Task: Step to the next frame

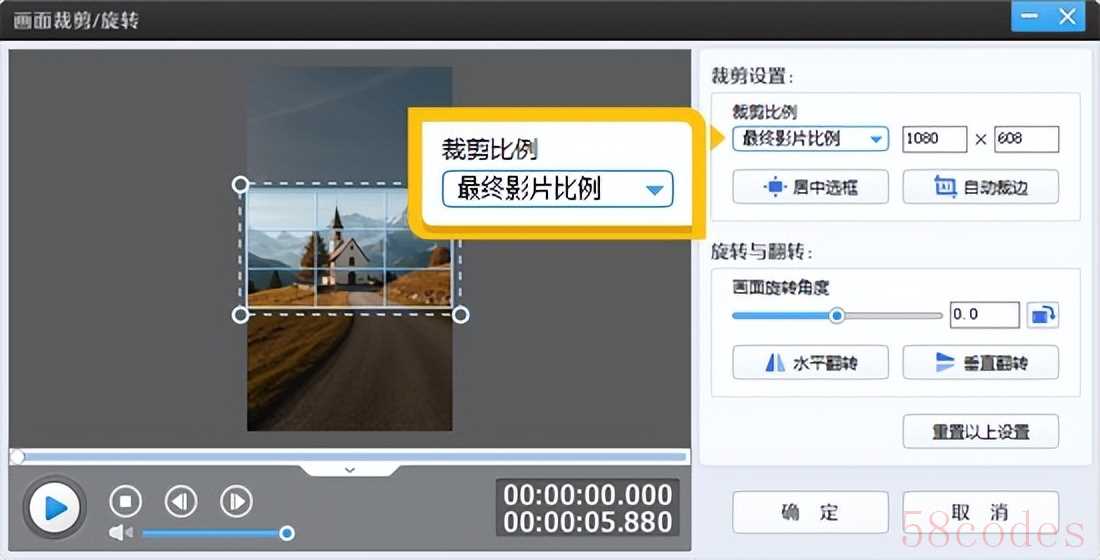Action: [x=236, y=501]
